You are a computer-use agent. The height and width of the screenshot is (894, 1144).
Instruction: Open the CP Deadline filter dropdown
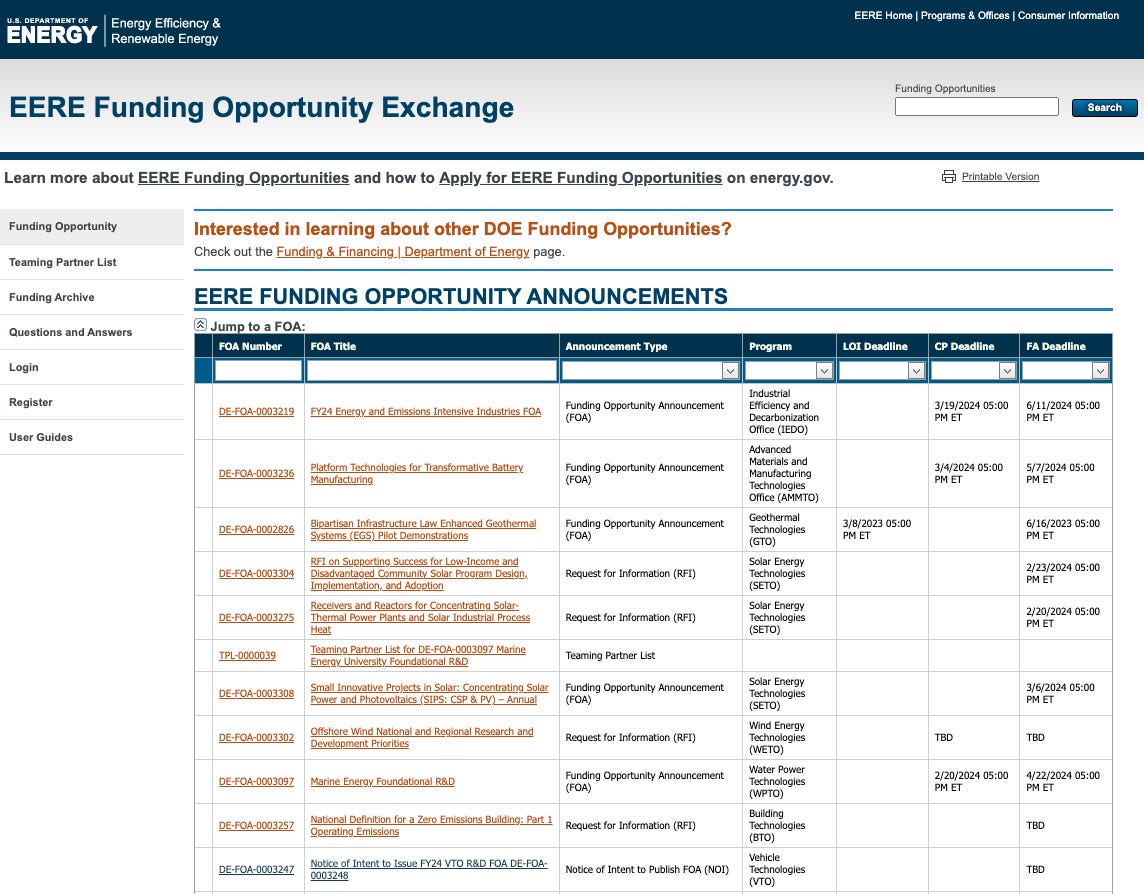(1007, 371)
